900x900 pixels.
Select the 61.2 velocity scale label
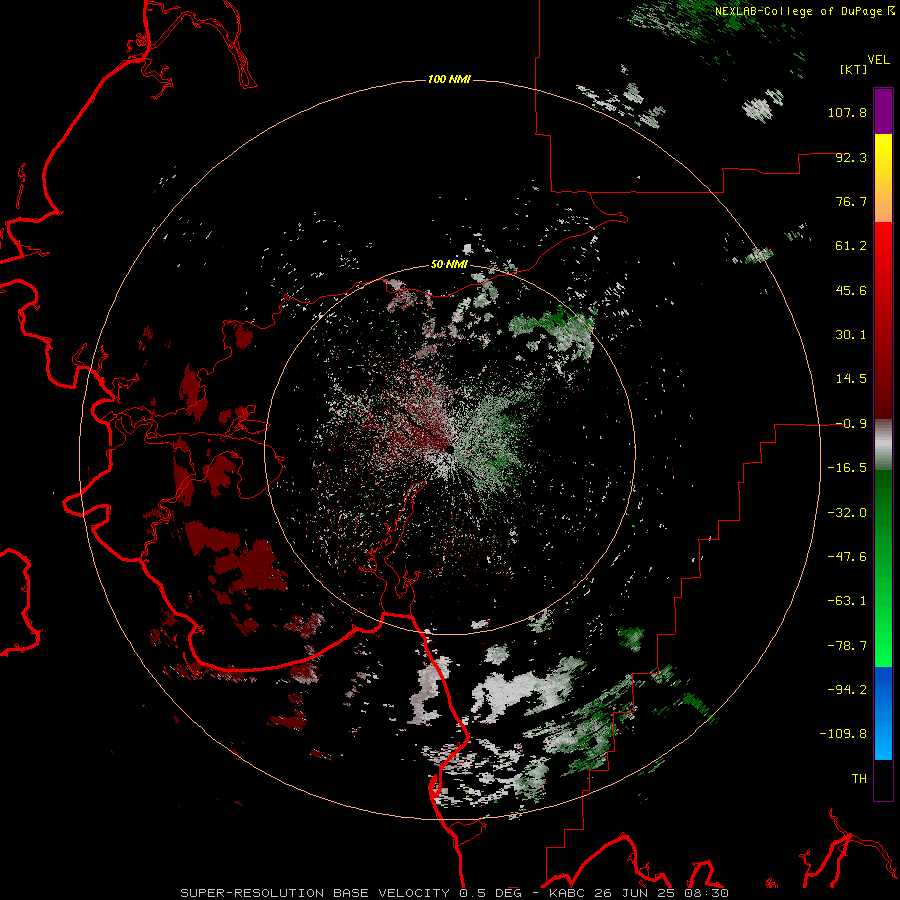click(851, 246)
